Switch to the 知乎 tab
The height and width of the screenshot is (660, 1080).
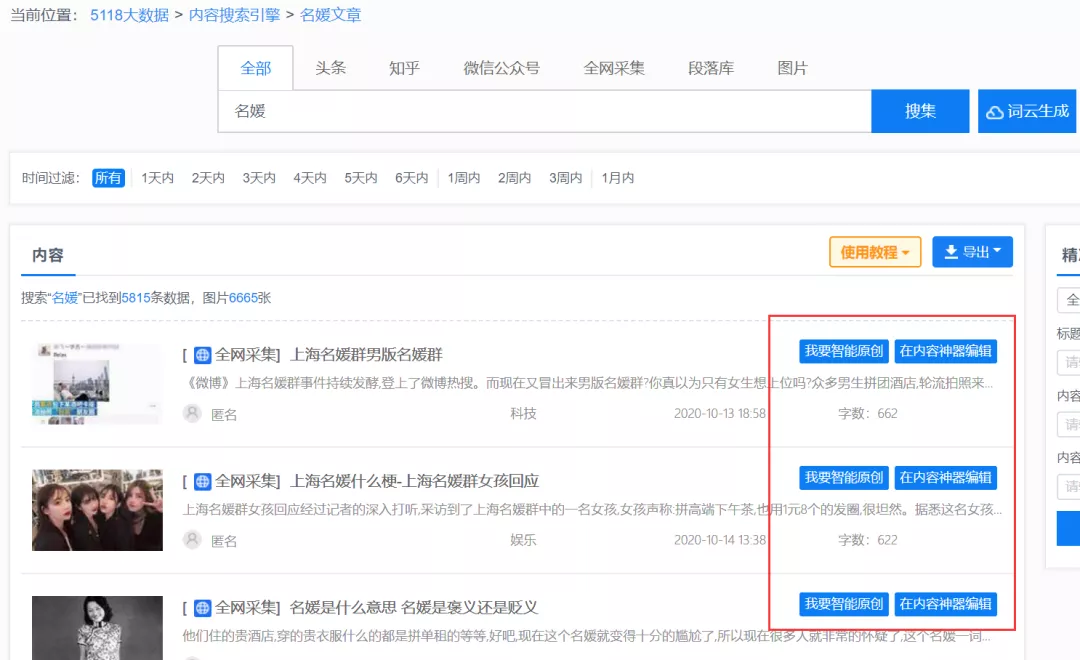pos(404,68)
